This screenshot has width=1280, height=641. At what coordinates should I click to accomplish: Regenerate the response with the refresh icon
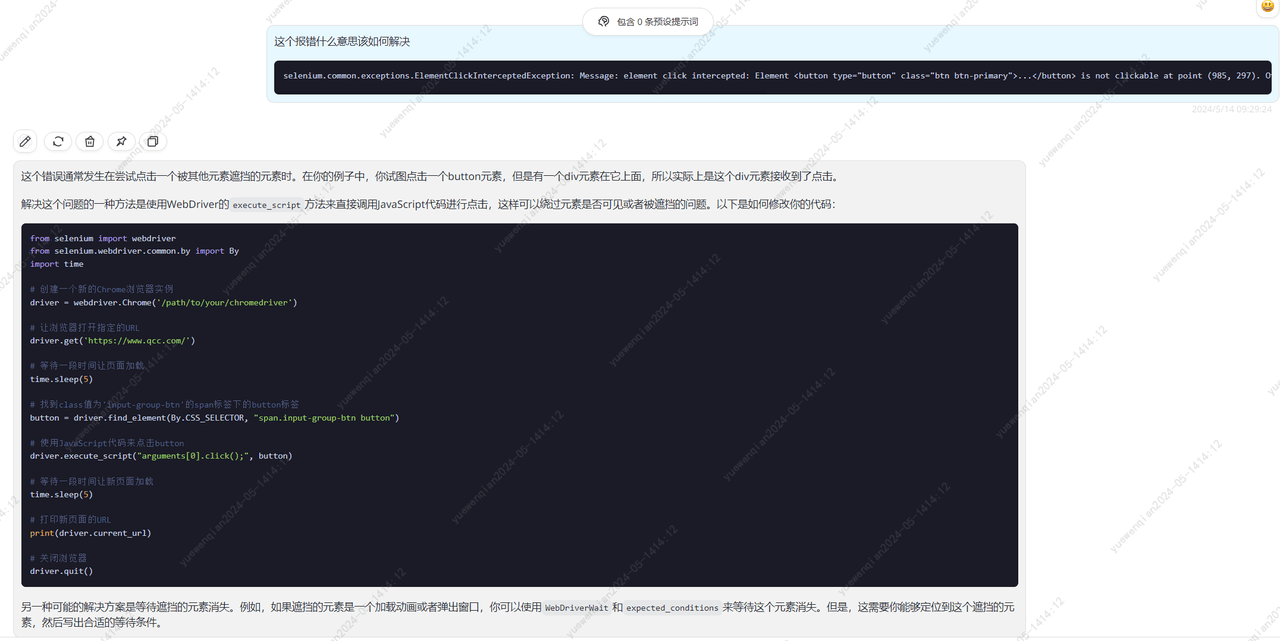[56, 141]
